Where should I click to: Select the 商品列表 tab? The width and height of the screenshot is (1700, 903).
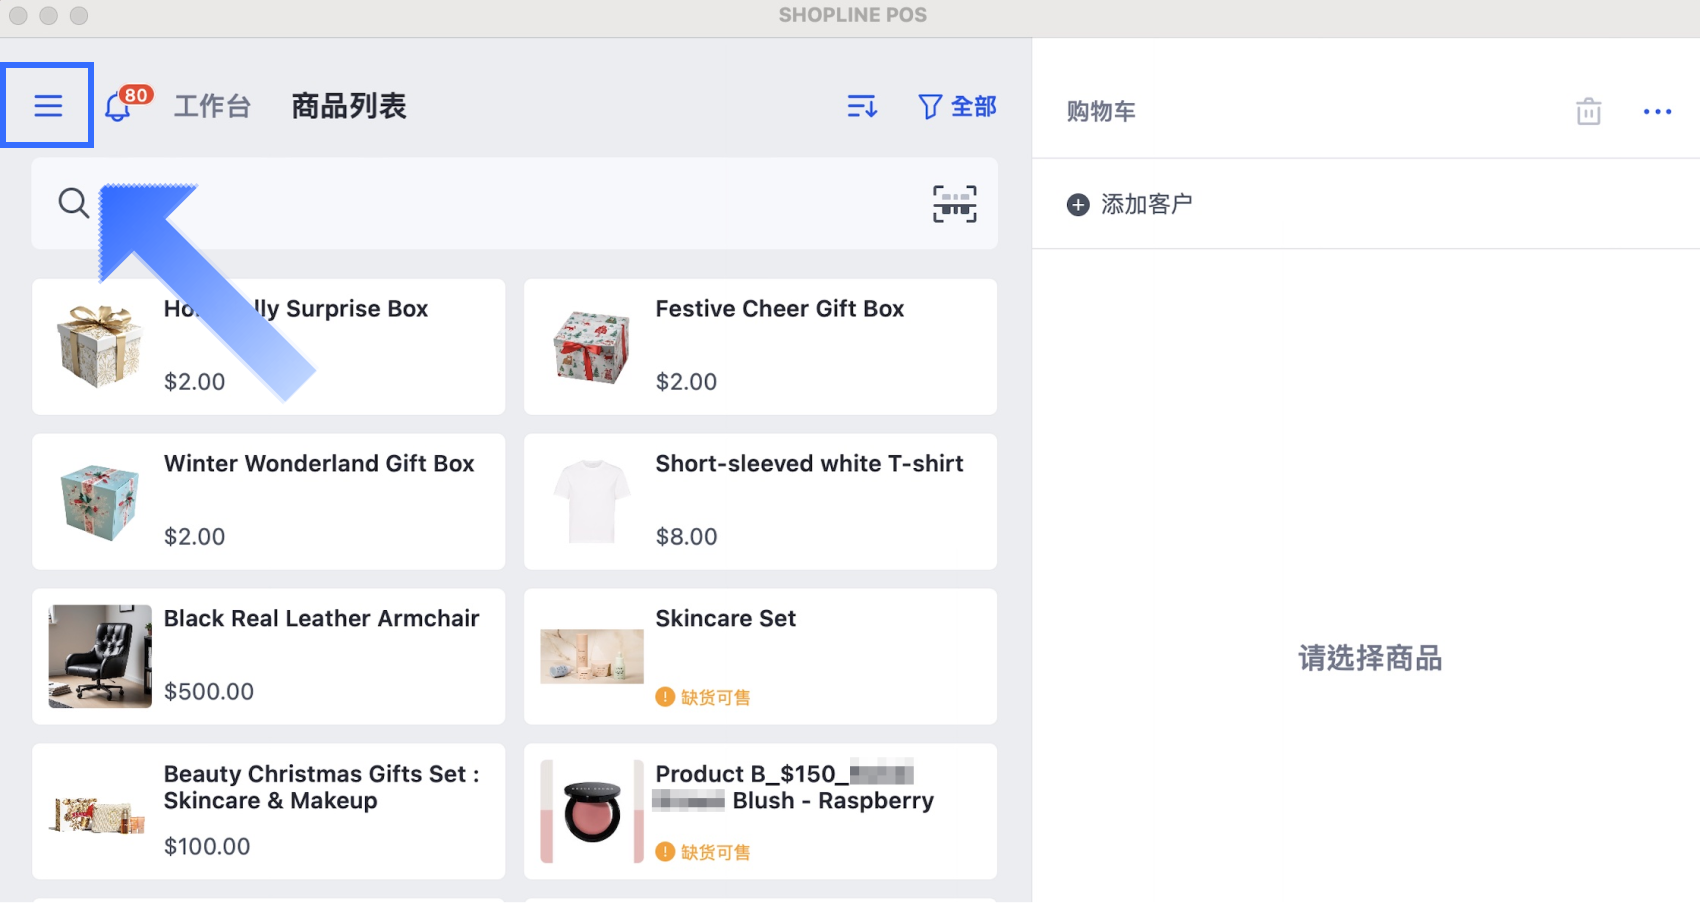point(349,106)
